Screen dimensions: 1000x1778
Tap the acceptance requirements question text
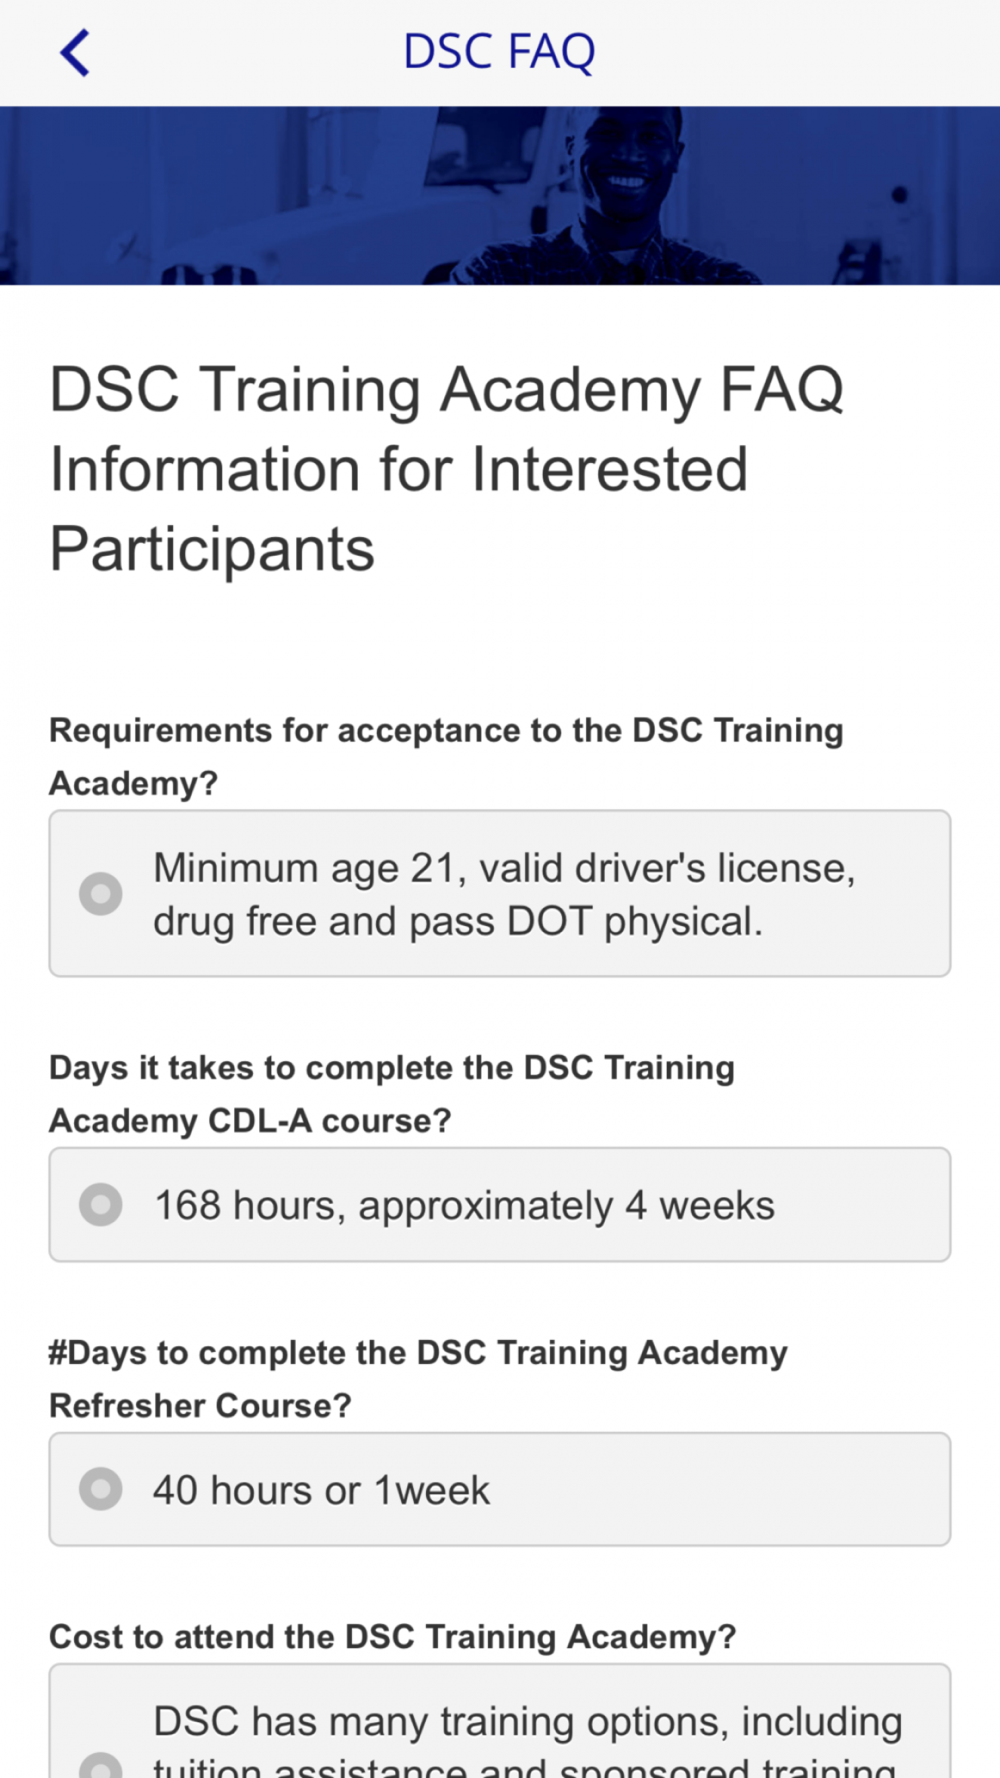[x=446, y=756]
